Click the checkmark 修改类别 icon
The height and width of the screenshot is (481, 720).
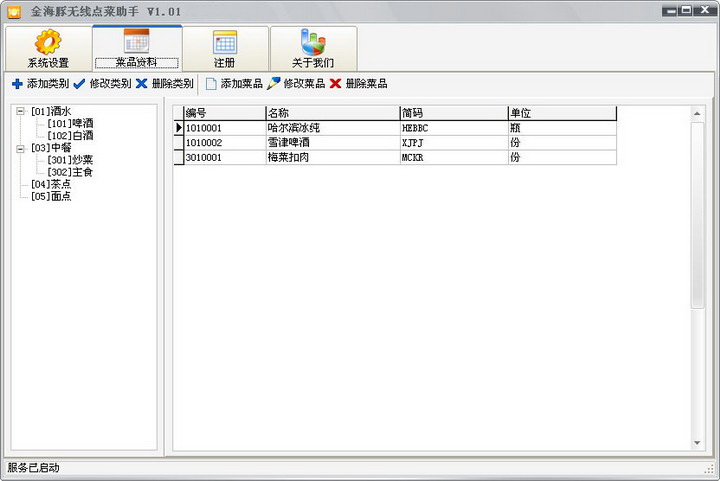click(79, 84)
